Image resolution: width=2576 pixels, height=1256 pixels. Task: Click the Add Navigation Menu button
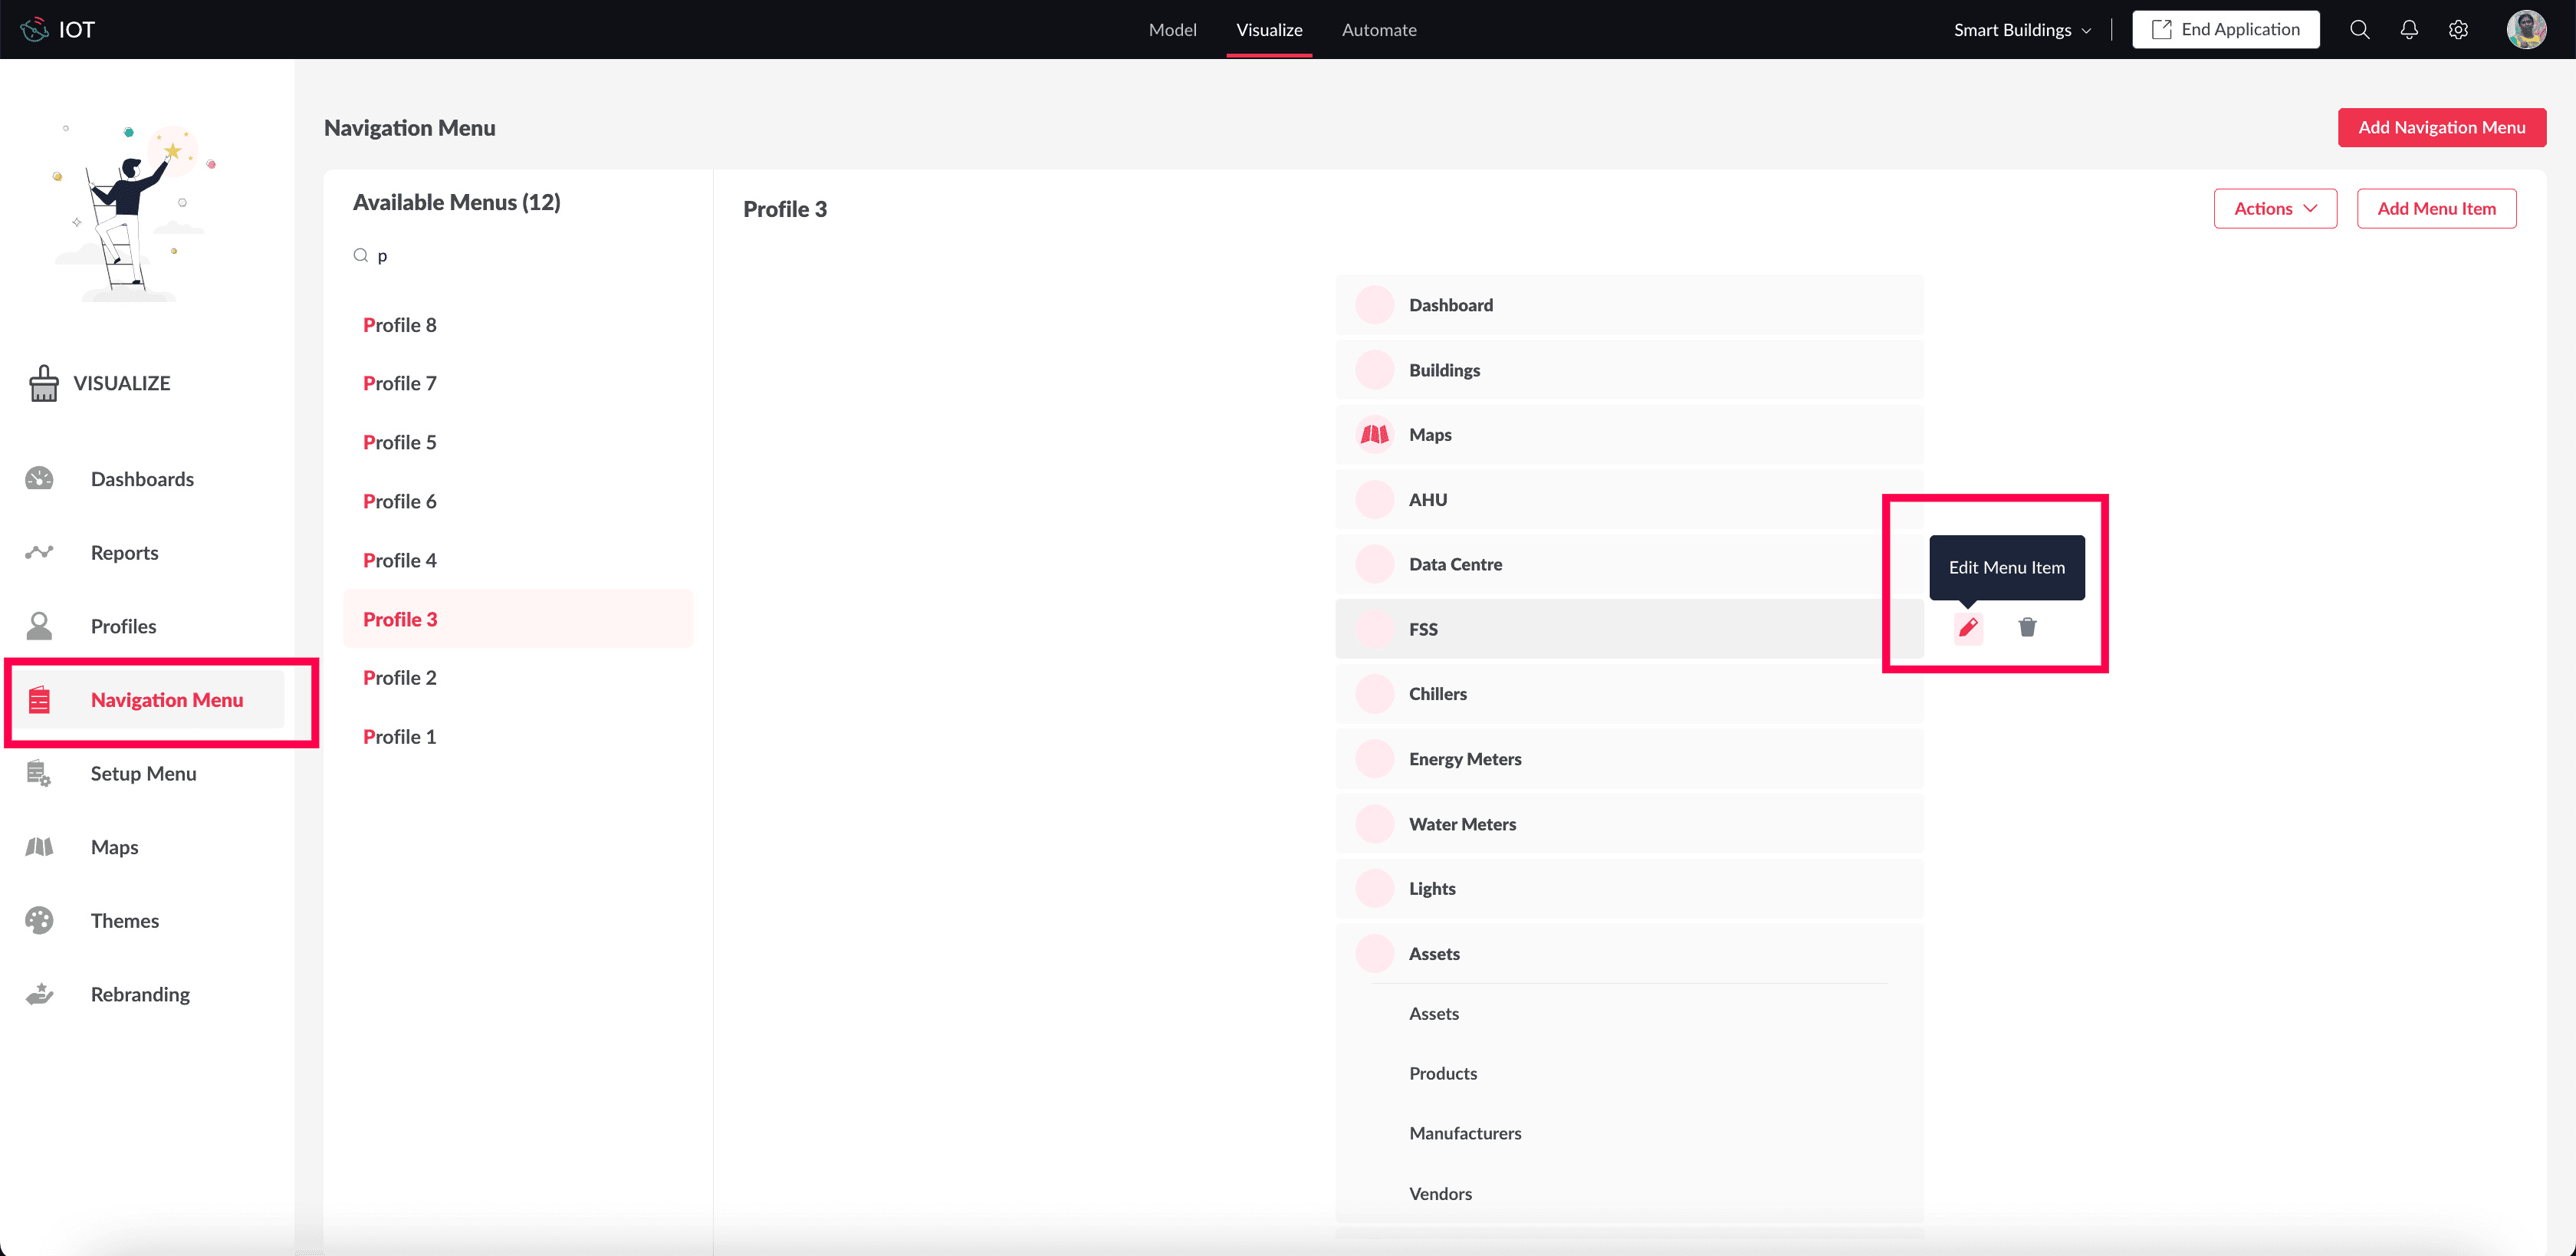(2440, 128)
